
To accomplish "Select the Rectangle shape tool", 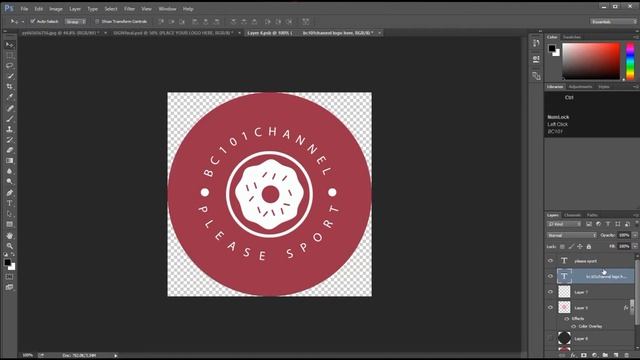I will coord(10,224).
